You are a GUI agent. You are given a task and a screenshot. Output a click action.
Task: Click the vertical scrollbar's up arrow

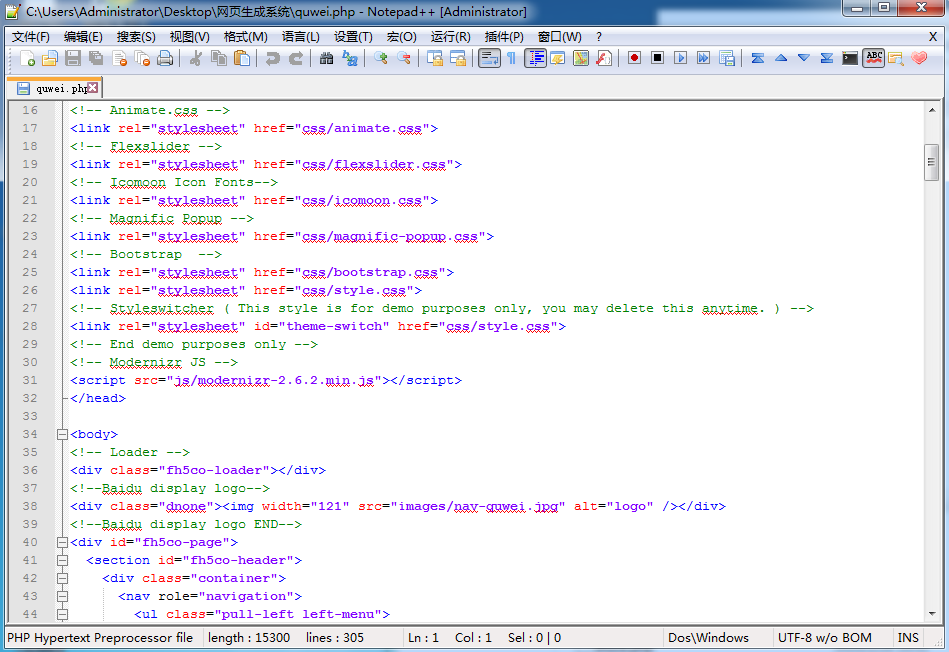[x=932, y=110]
